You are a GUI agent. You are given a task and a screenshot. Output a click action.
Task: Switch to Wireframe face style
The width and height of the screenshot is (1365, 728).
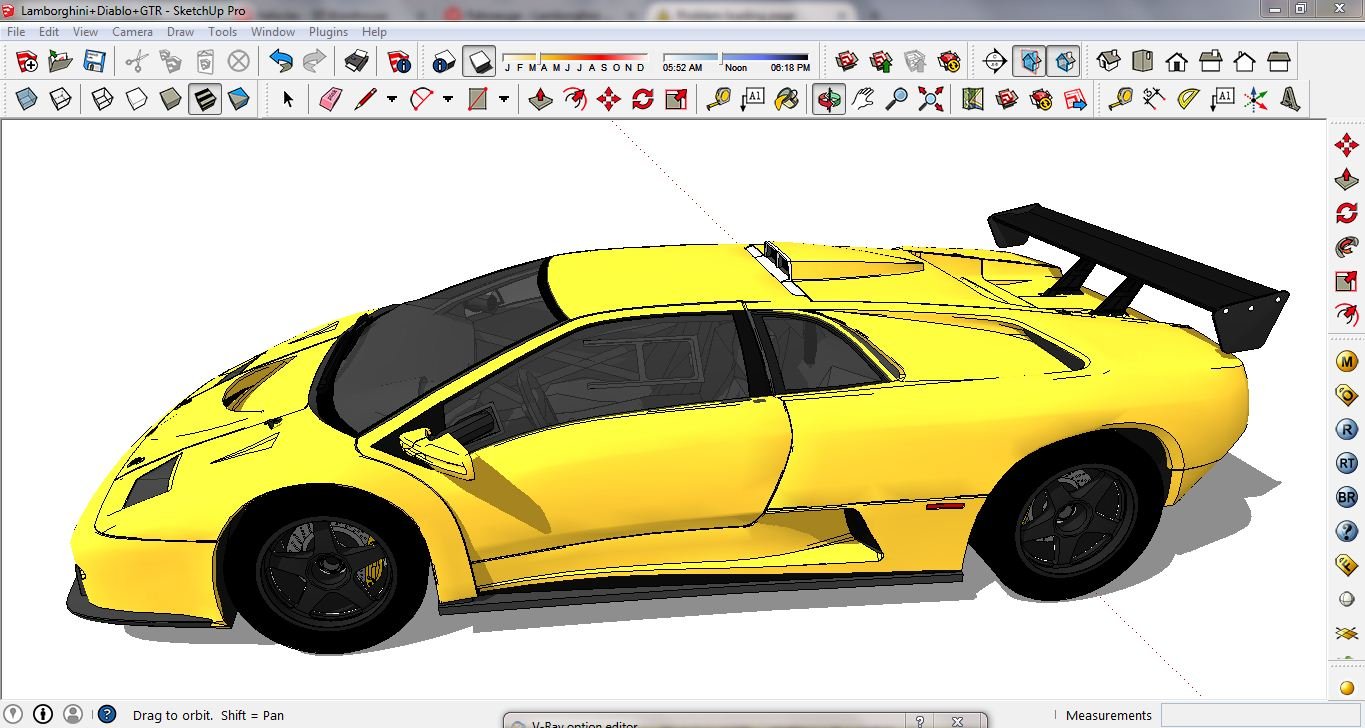coord(103,99)
